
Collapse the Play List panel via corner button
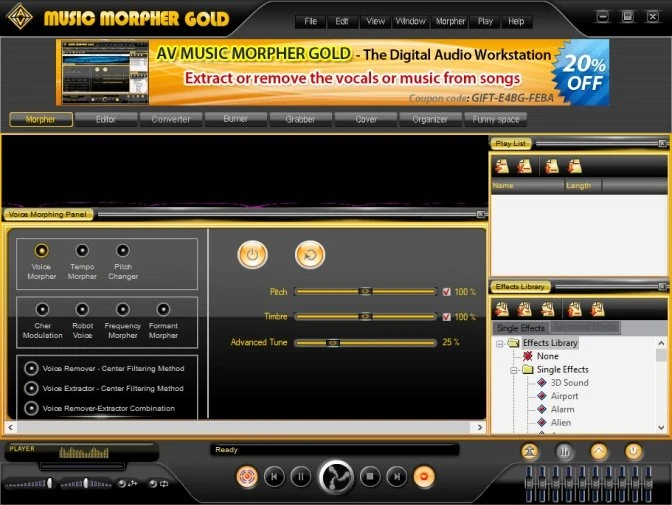click(662, 143)
